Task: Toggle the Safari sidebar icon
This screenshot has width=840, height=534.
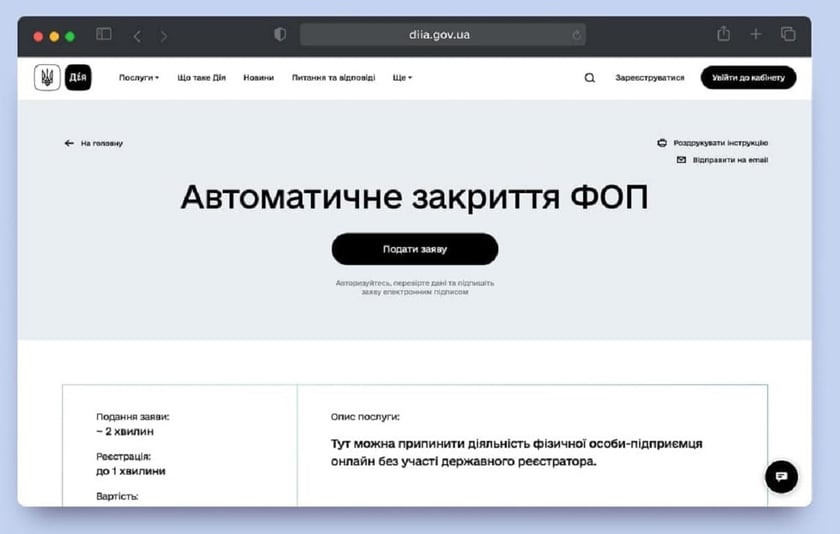Action: [x=103, y=35]
